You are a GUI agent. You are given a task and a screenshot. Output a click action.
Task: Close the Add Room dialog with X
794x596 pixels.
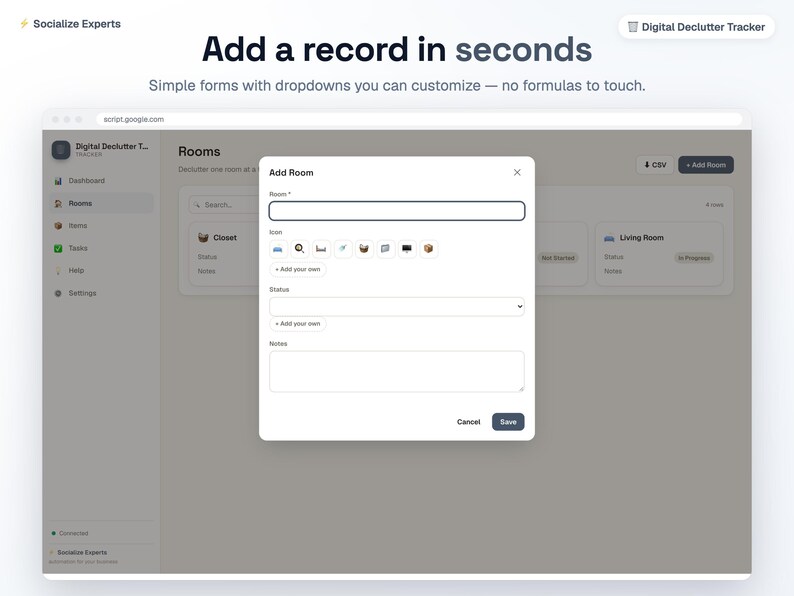tap(517, 172)
